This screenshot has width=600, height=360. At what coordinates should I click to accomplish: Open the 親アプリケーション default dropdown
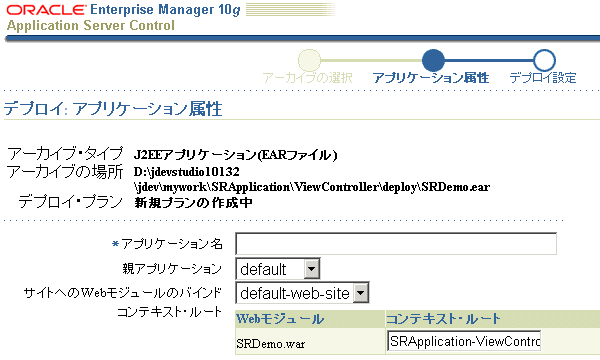[278, 269]
